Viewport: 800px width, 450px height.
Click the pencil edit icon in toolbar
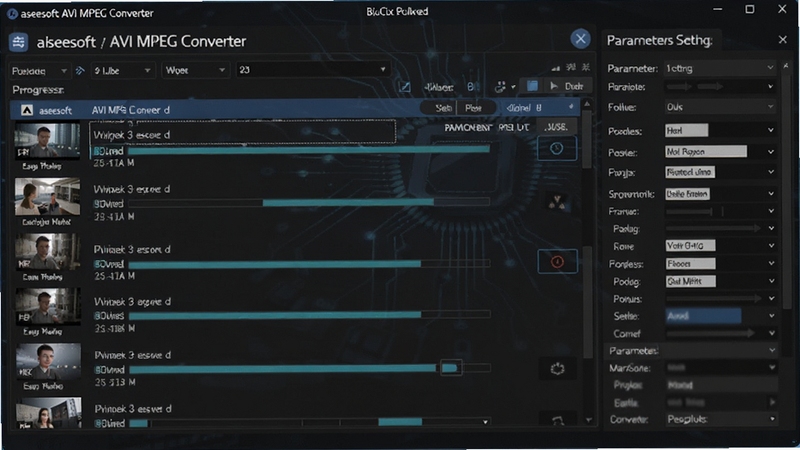405,87
